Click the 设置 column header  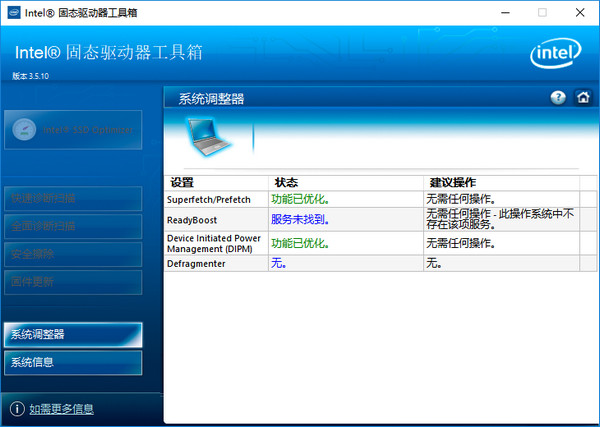[216, 183]
